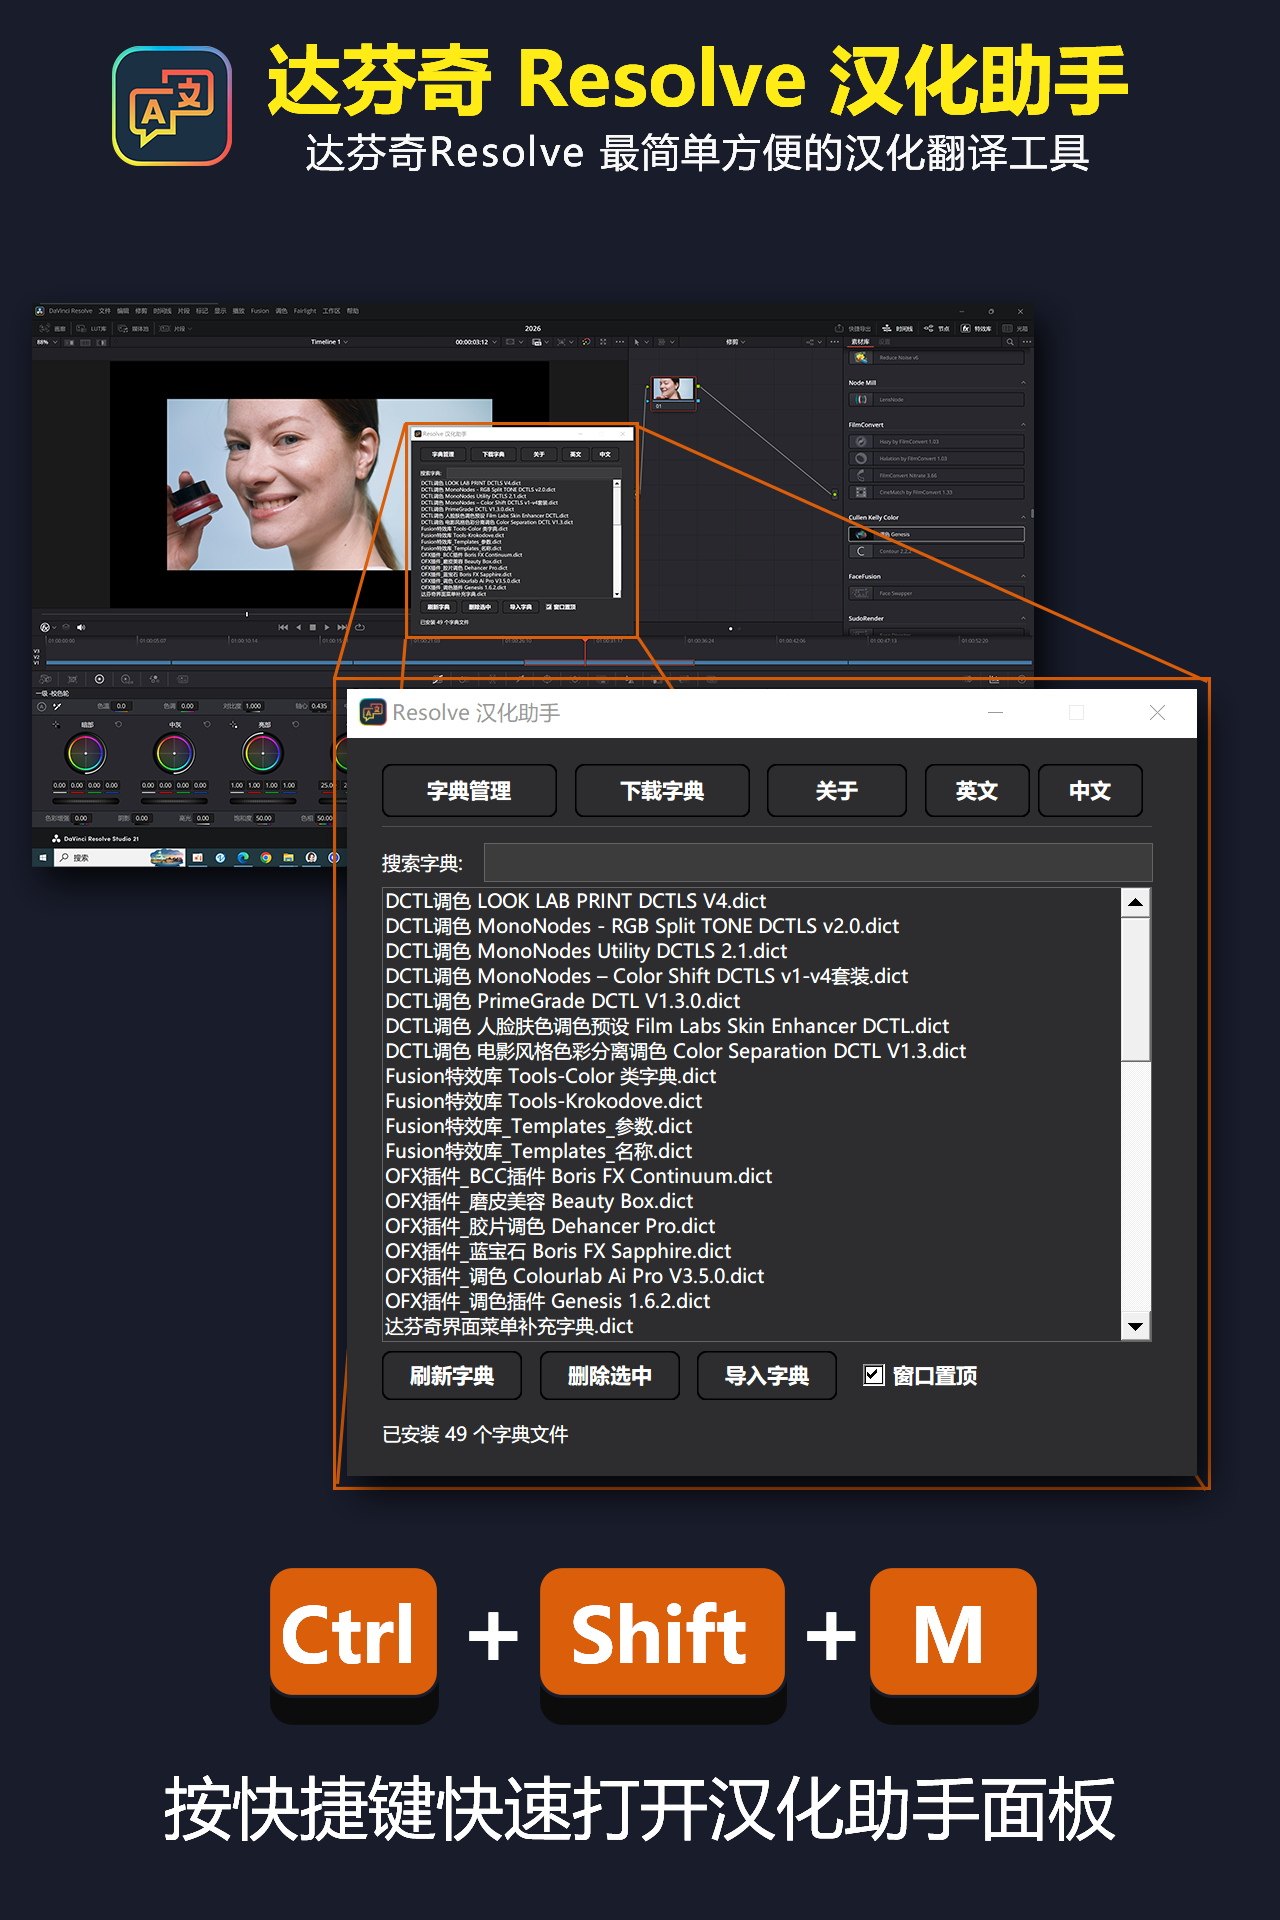Select the Halation by FilmConvert effect icon
This screenshot has width=1280, height=1920.
860,458
